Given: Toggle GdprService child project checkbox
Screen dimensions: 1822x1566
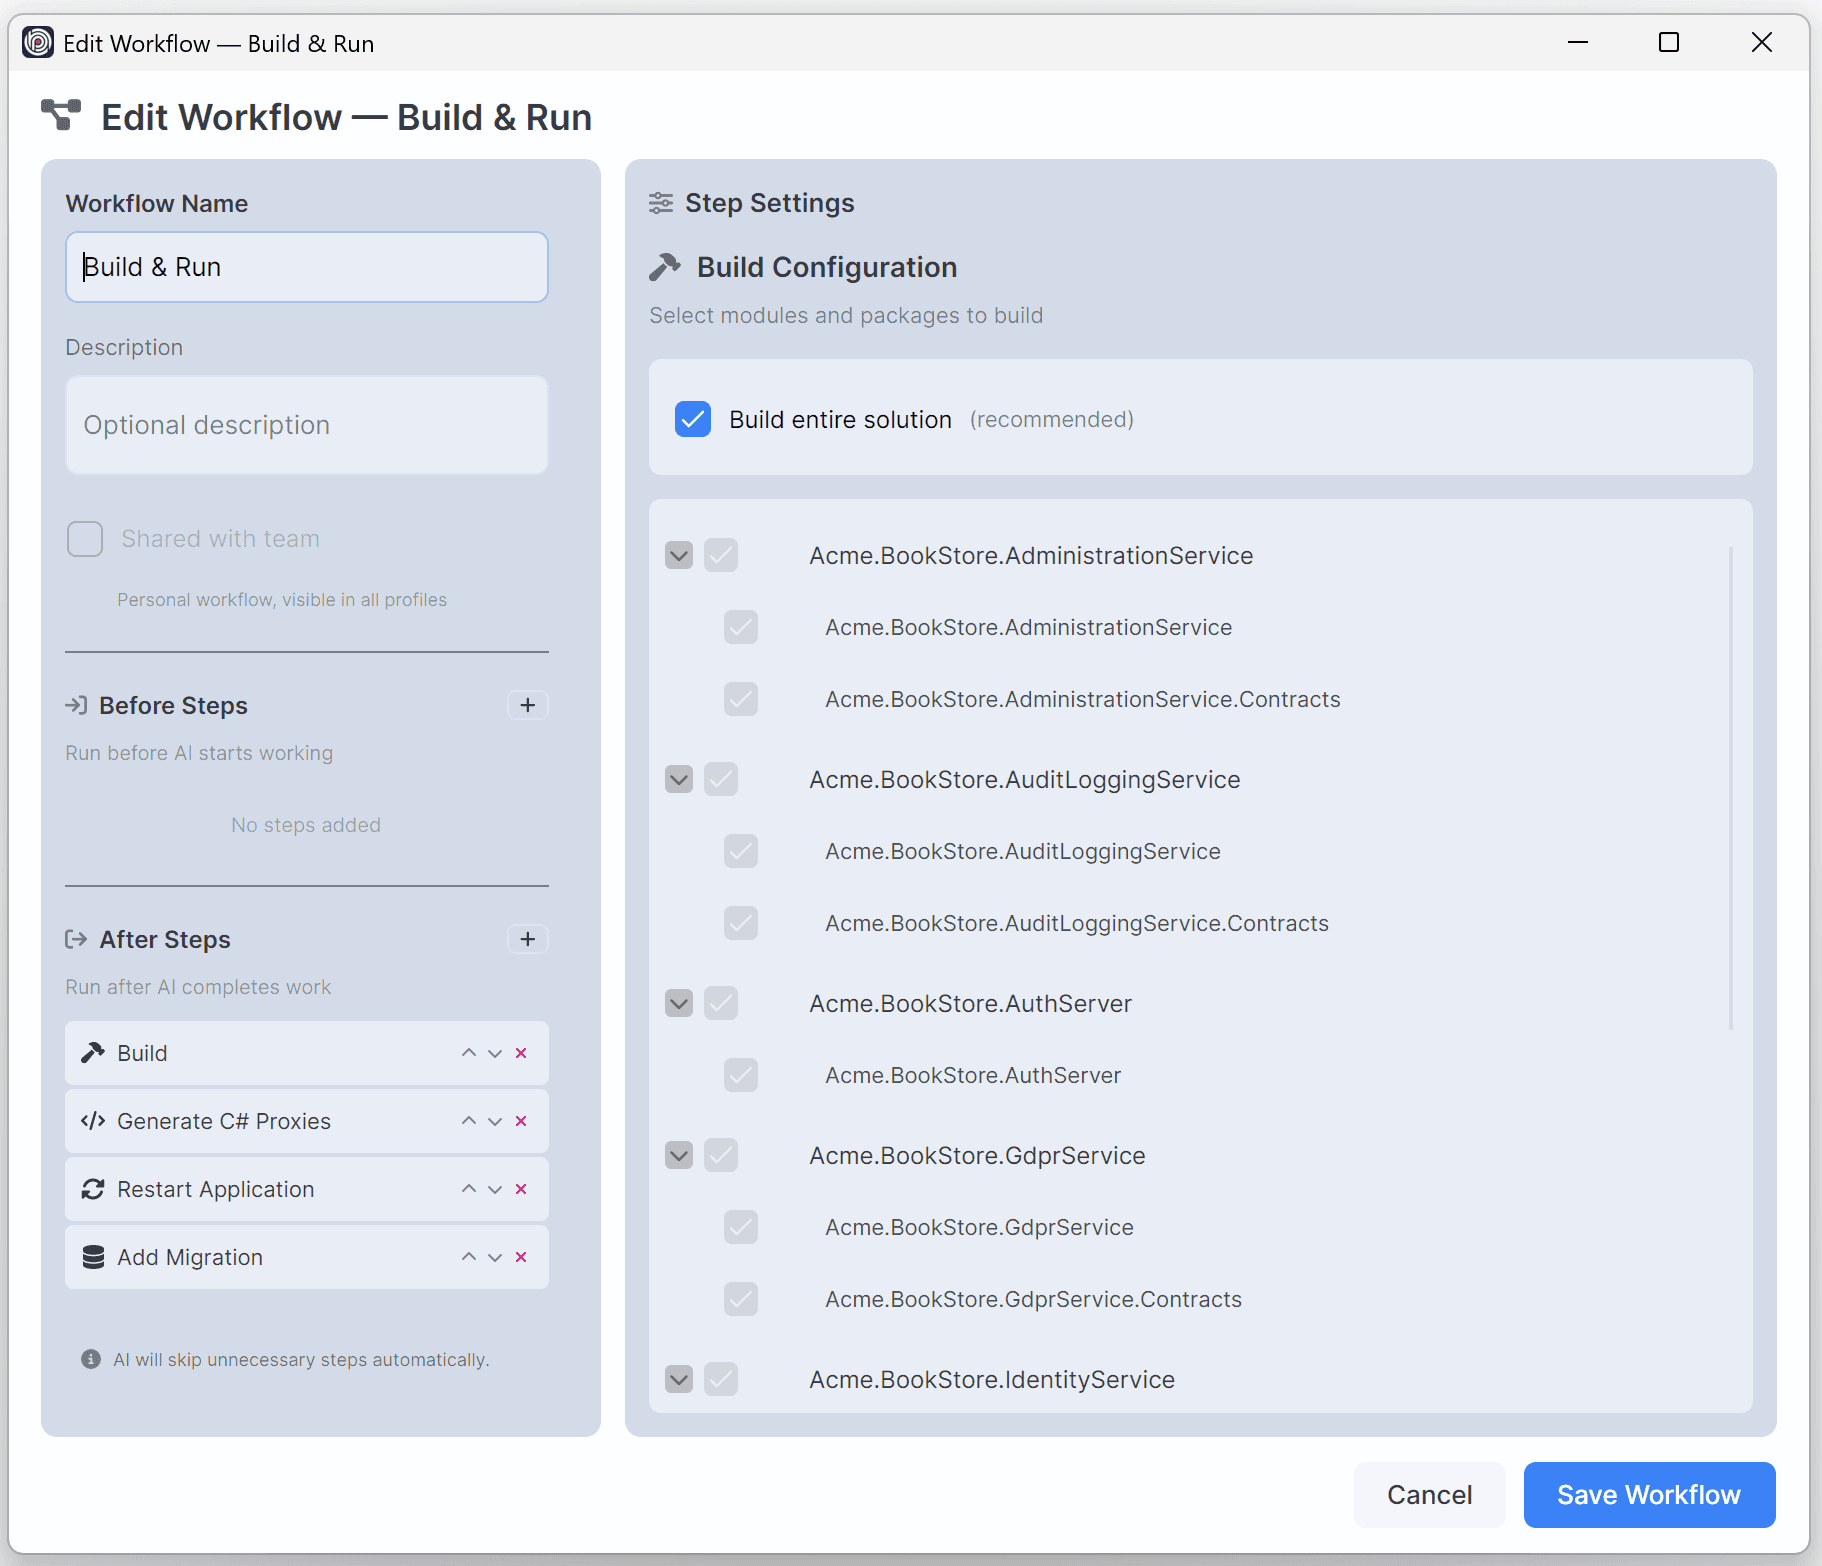Looking at the screenshot, I should coord(741,1227).
